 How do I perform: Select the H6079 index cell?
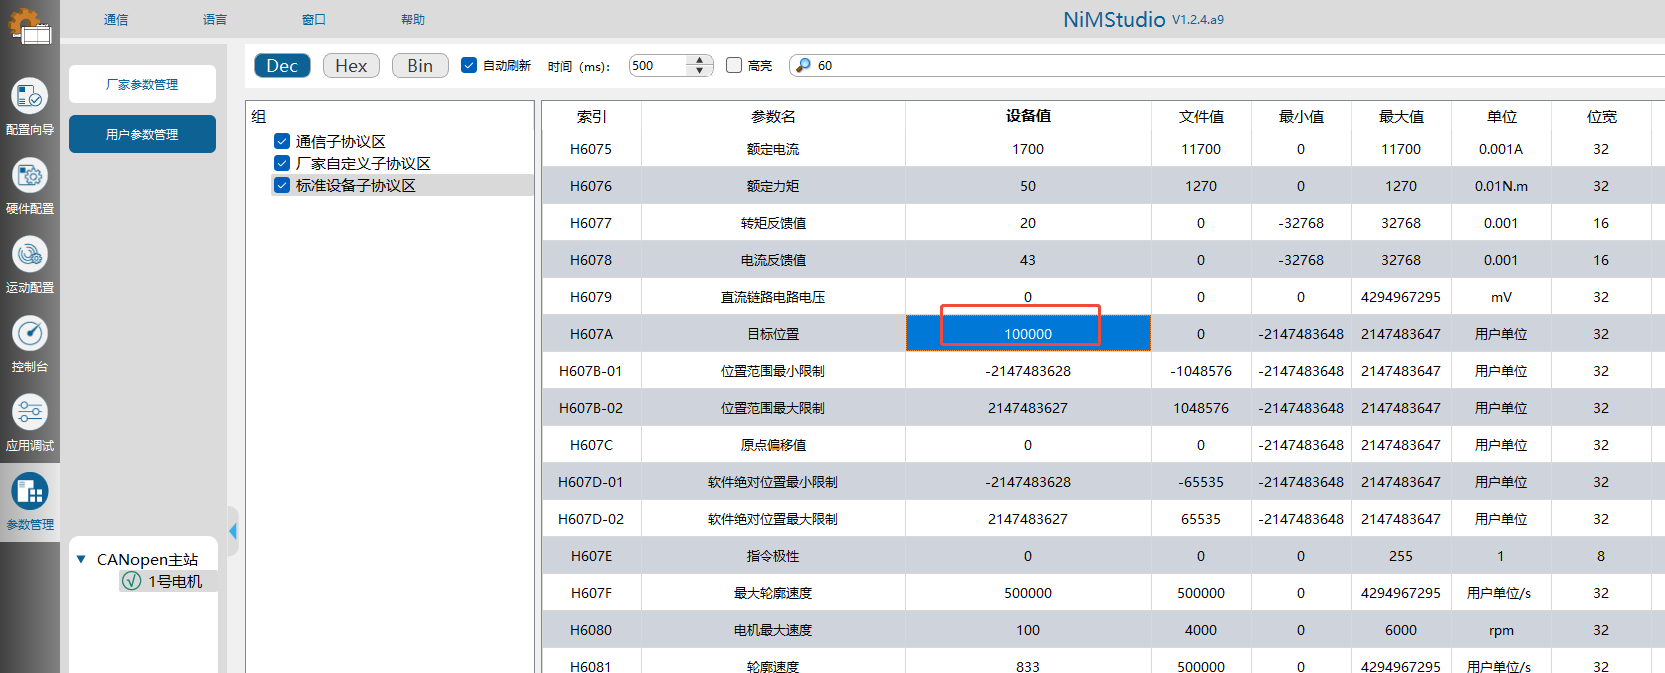point(591,297)
